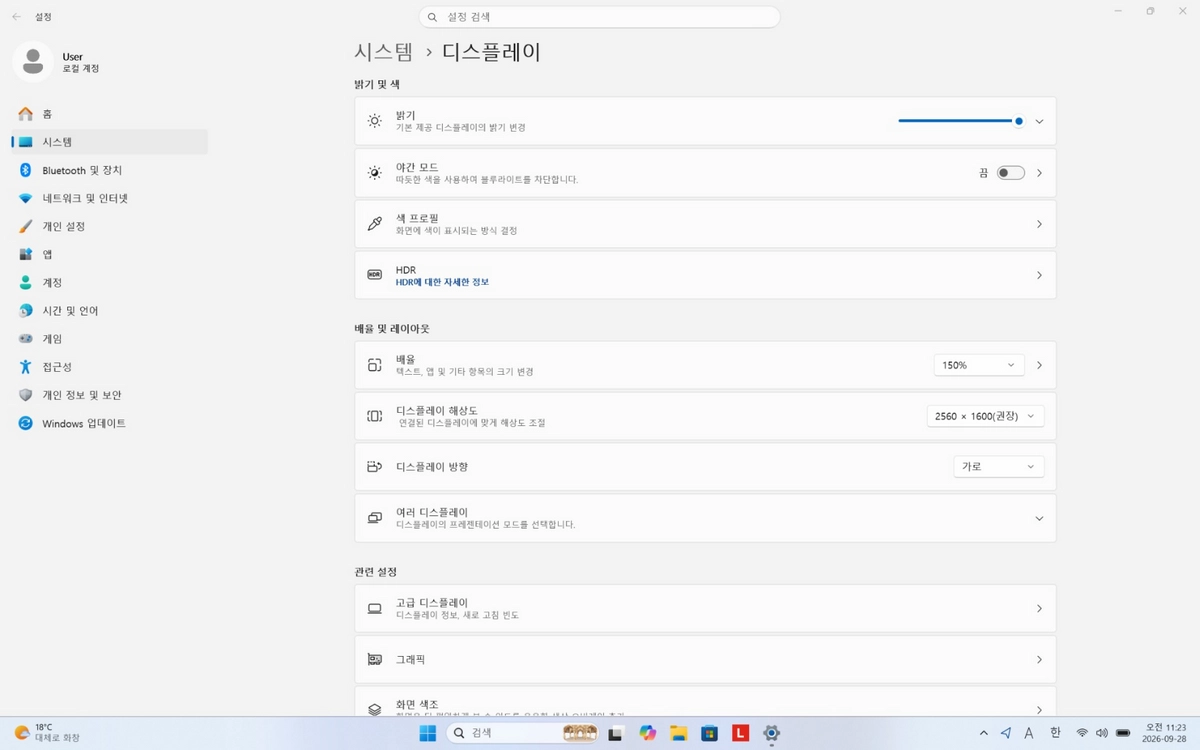This screenshot has height=750, width=1200.
Task: Toggle the 야간 모드 switch
Action: click(1011, 173)
